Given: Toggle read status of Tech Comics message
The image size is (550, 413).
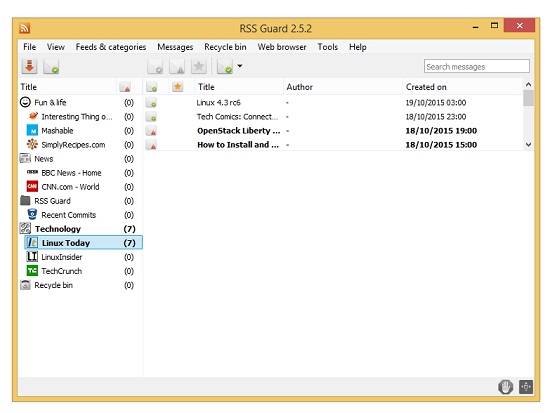Looking at the screenshot, I should pos(152,116).
